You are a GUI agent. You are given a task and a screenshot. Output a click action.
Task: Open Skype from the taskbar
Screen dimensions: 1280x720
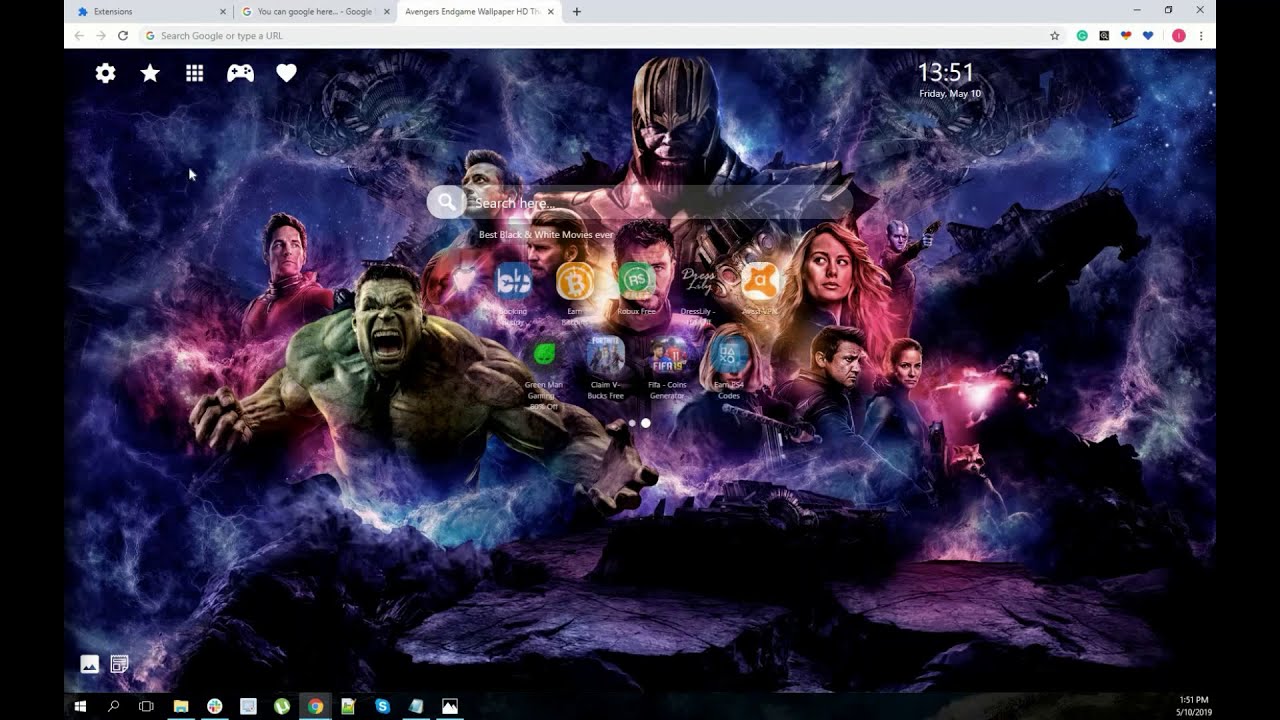tap(382, 706)
